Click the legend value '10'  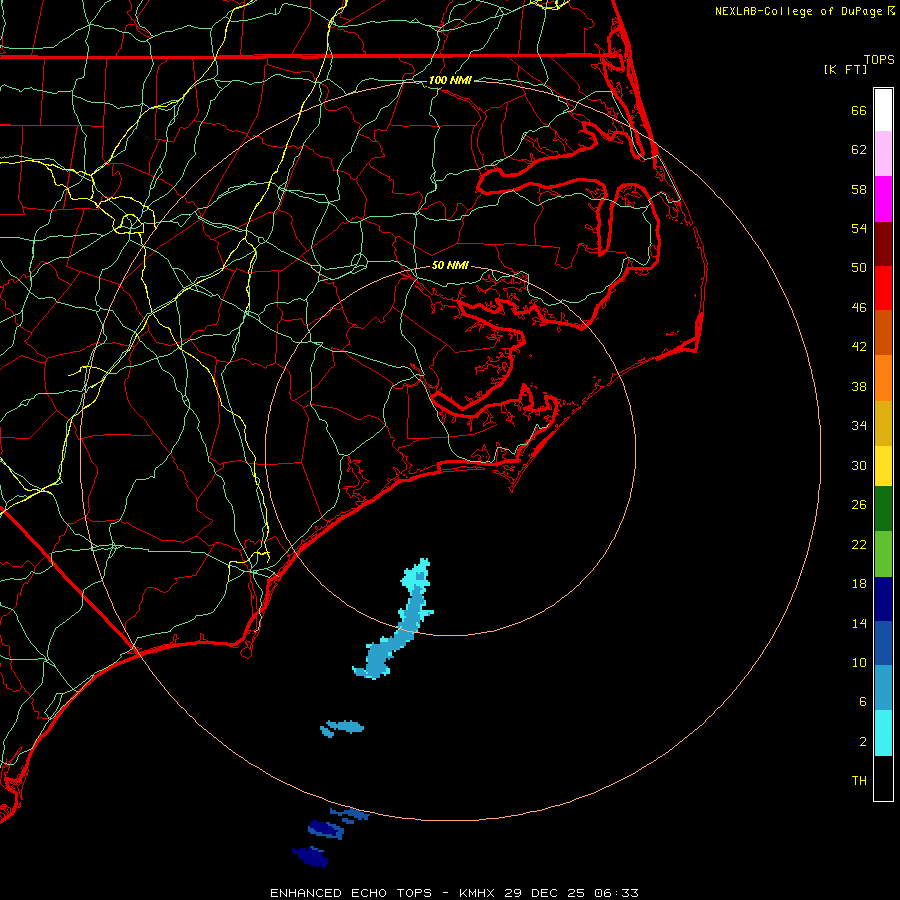coord(859,662)
